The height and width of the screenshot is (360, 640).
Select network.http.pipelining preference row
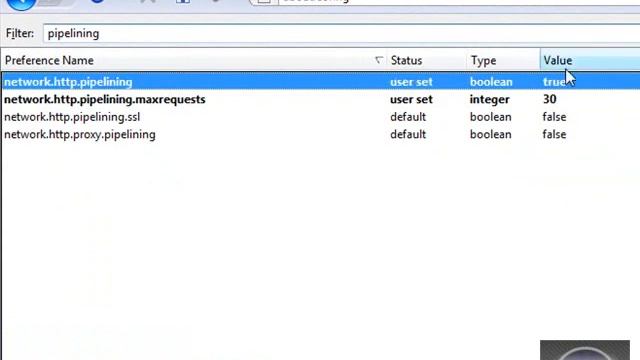pyautogui.click(x=320, y=82)
